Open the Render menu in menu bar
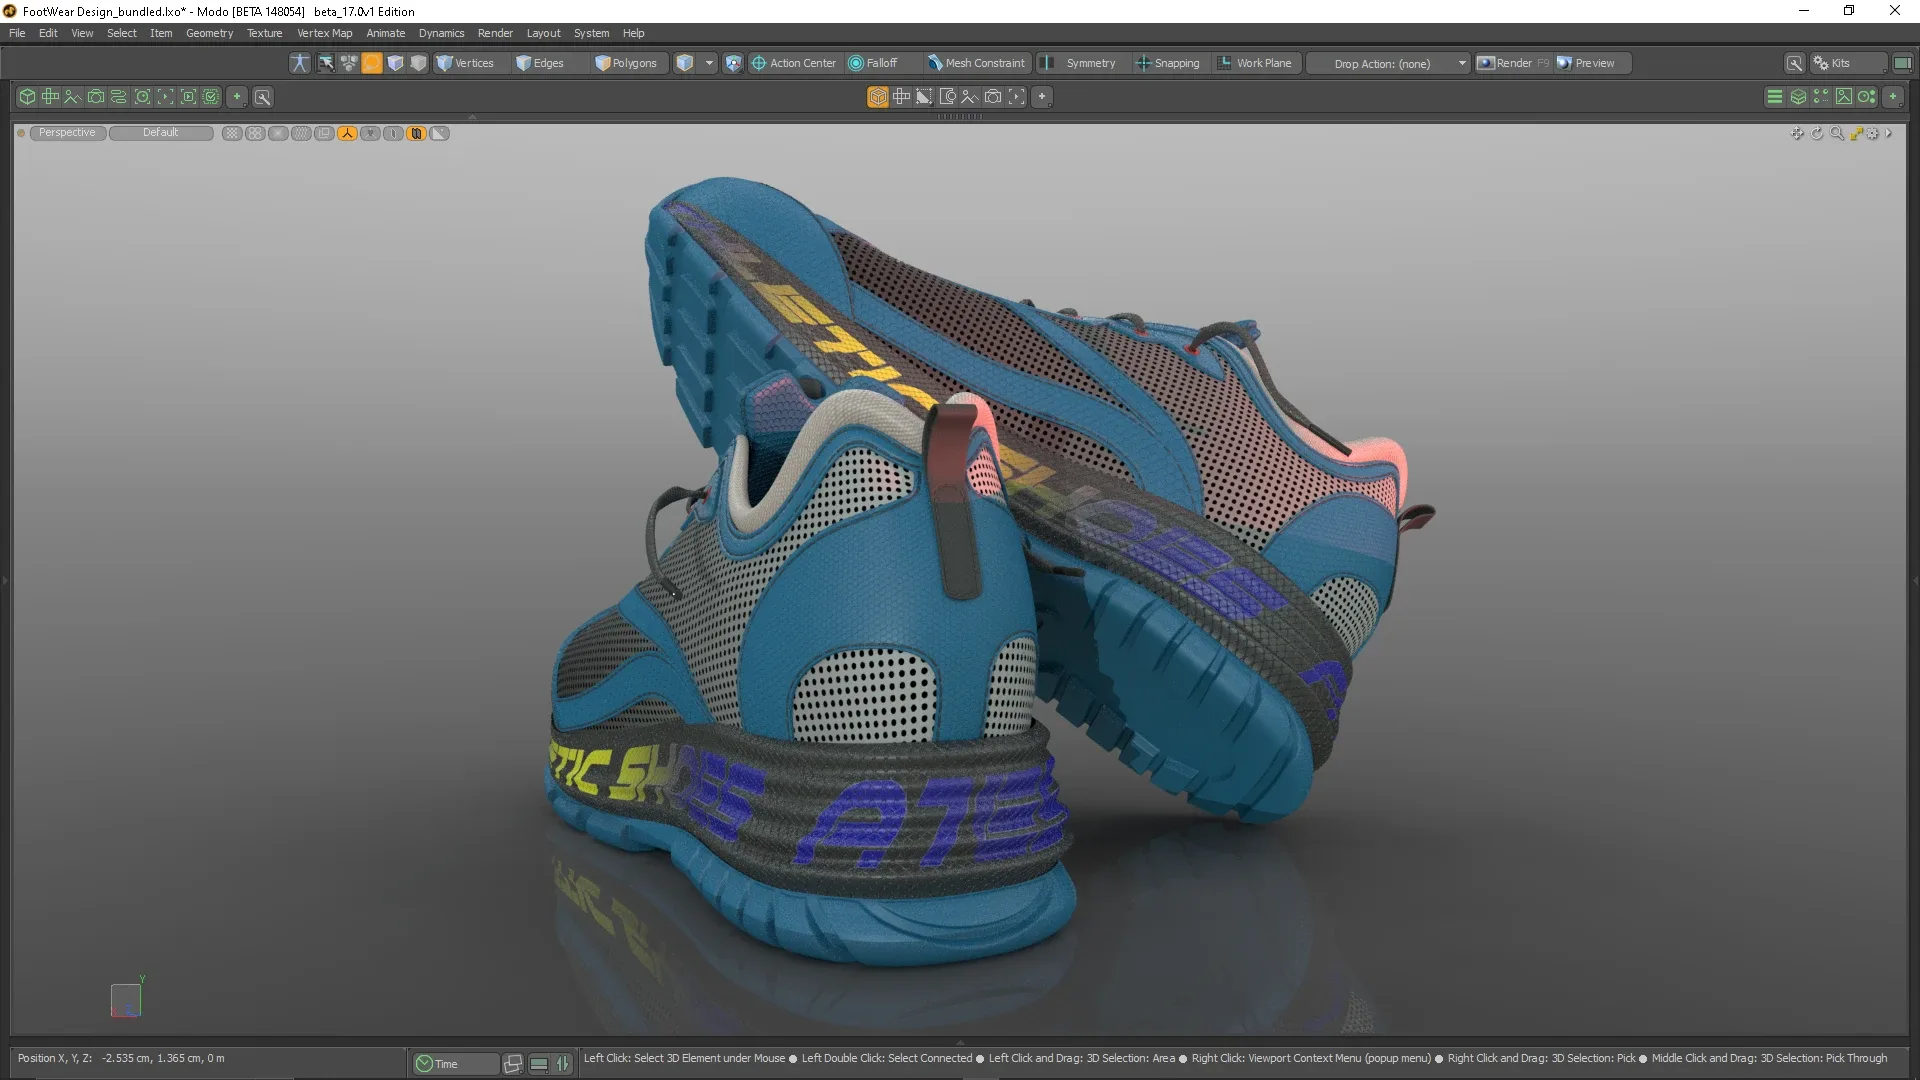1920x1080 pixels. [x=495, y=33]
